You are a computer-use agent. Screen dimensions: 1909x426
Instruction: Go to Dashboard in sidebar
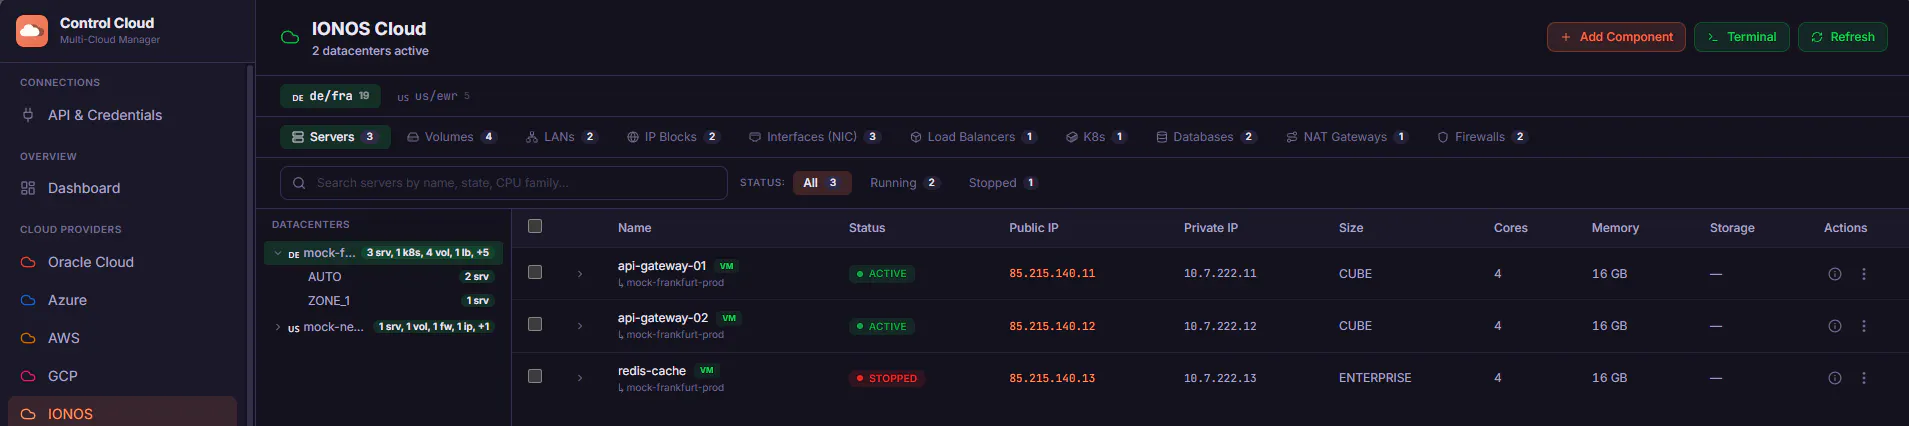click(x=122, y=188)
